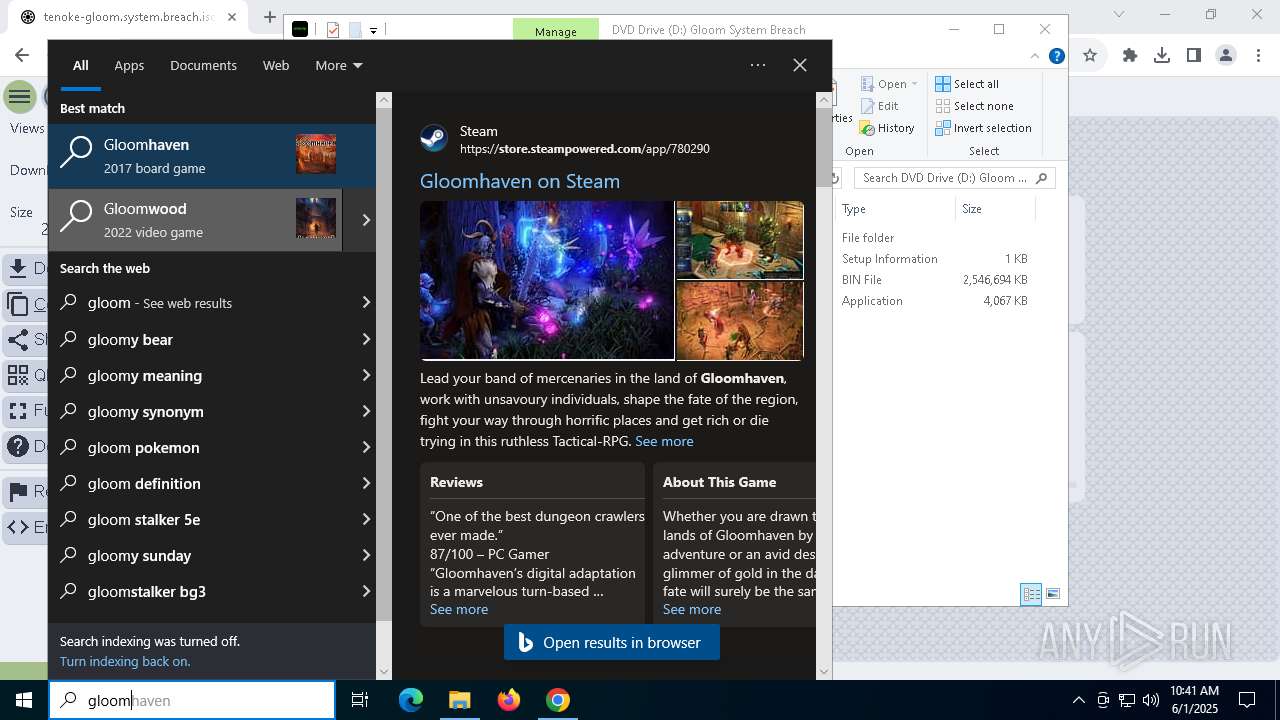Viewport: 1280px width, 720px height.
Task: Open 'Gloomhaven on Steam' link
Action: tap(520, 181)
